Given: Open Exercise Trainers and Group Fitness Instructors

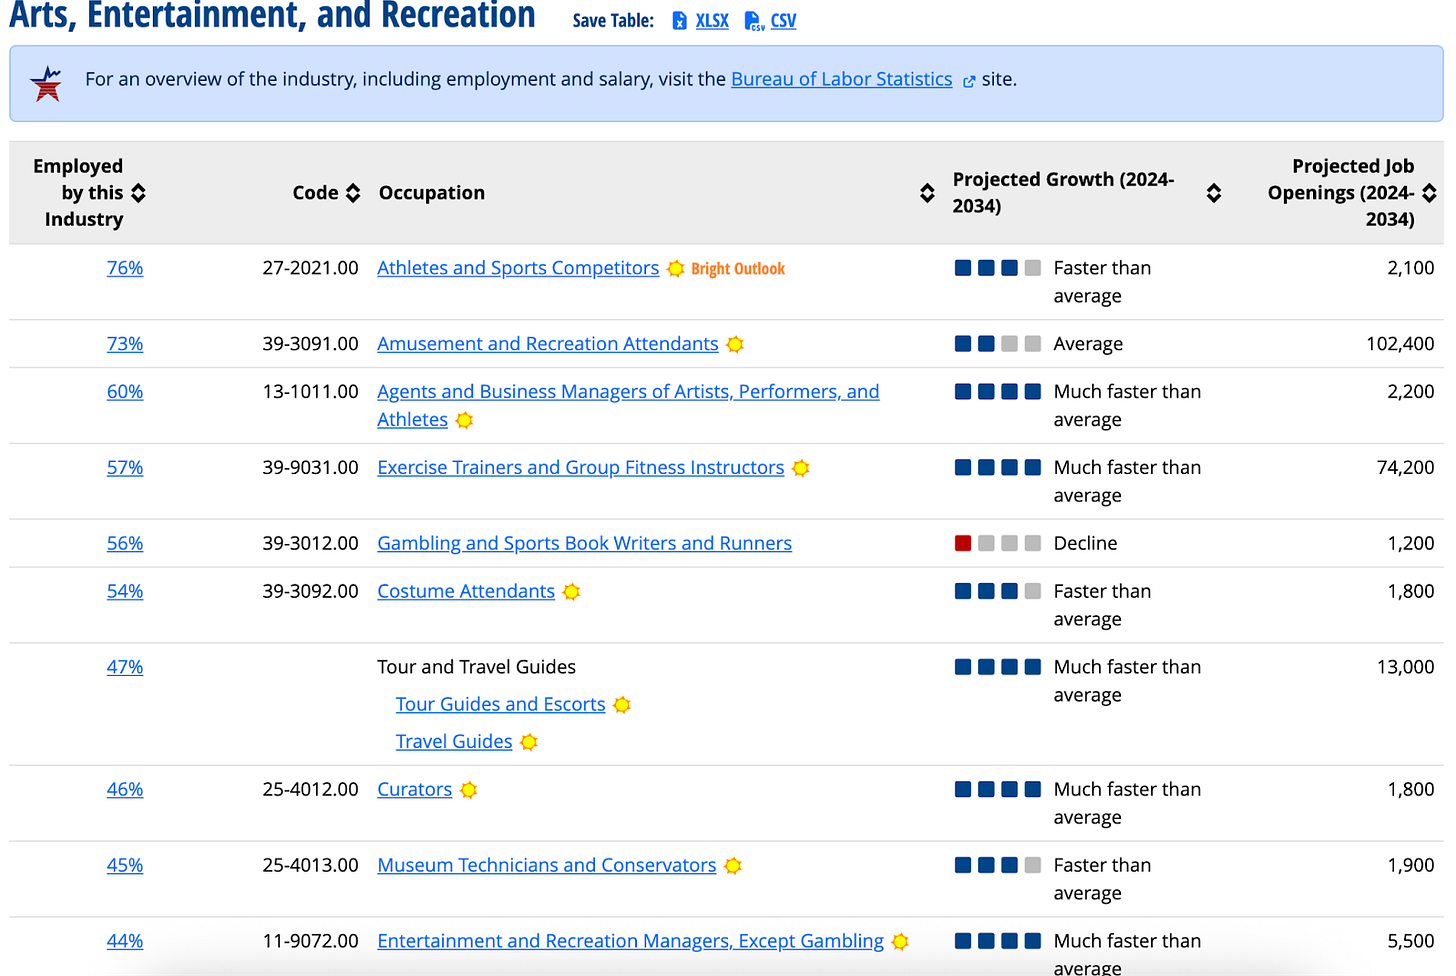Looking at the screenshot, I should coord(581,468).
